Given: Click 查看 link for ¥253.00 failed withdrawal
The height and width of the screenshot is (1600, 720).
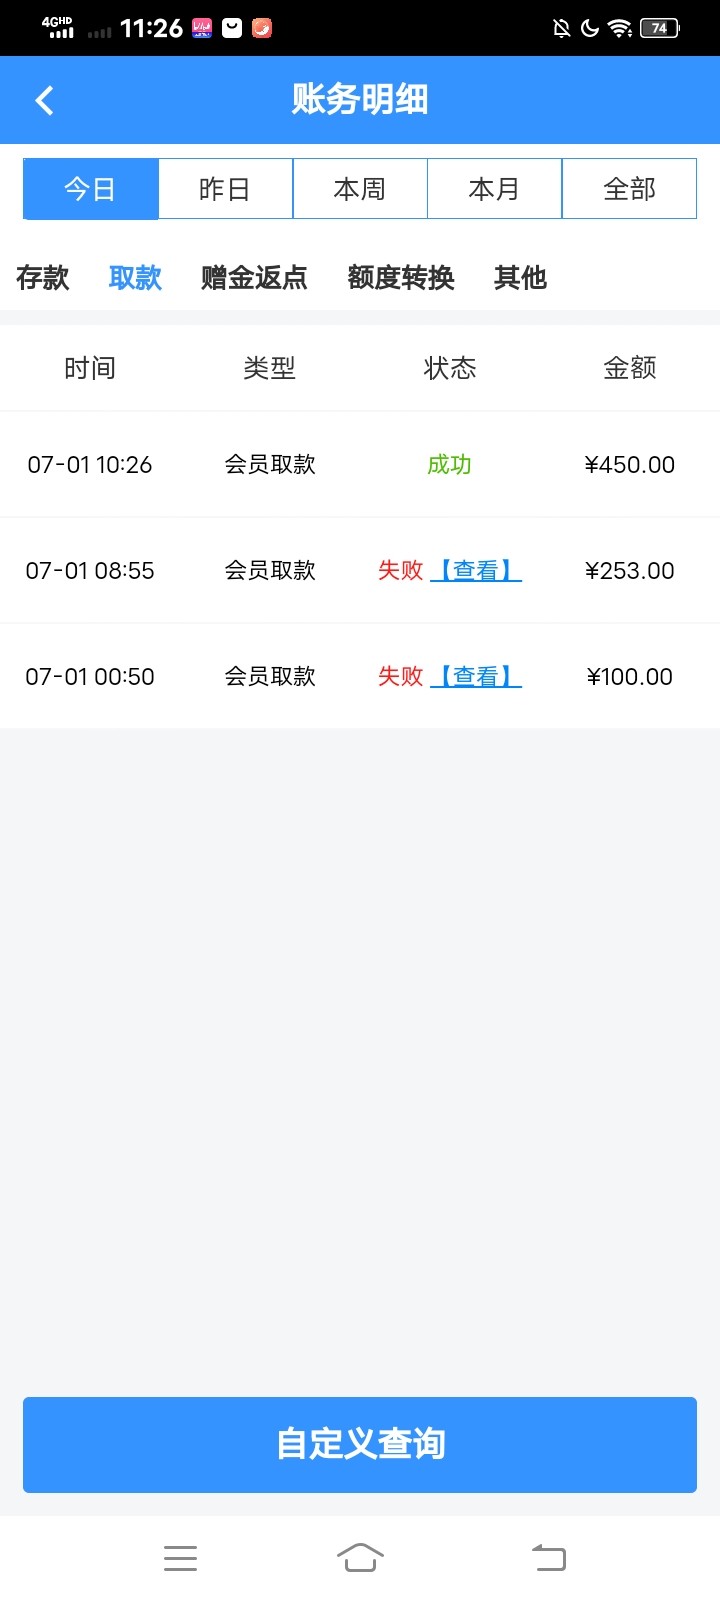Looking at the screenshot, I should [x=476, y=571].
